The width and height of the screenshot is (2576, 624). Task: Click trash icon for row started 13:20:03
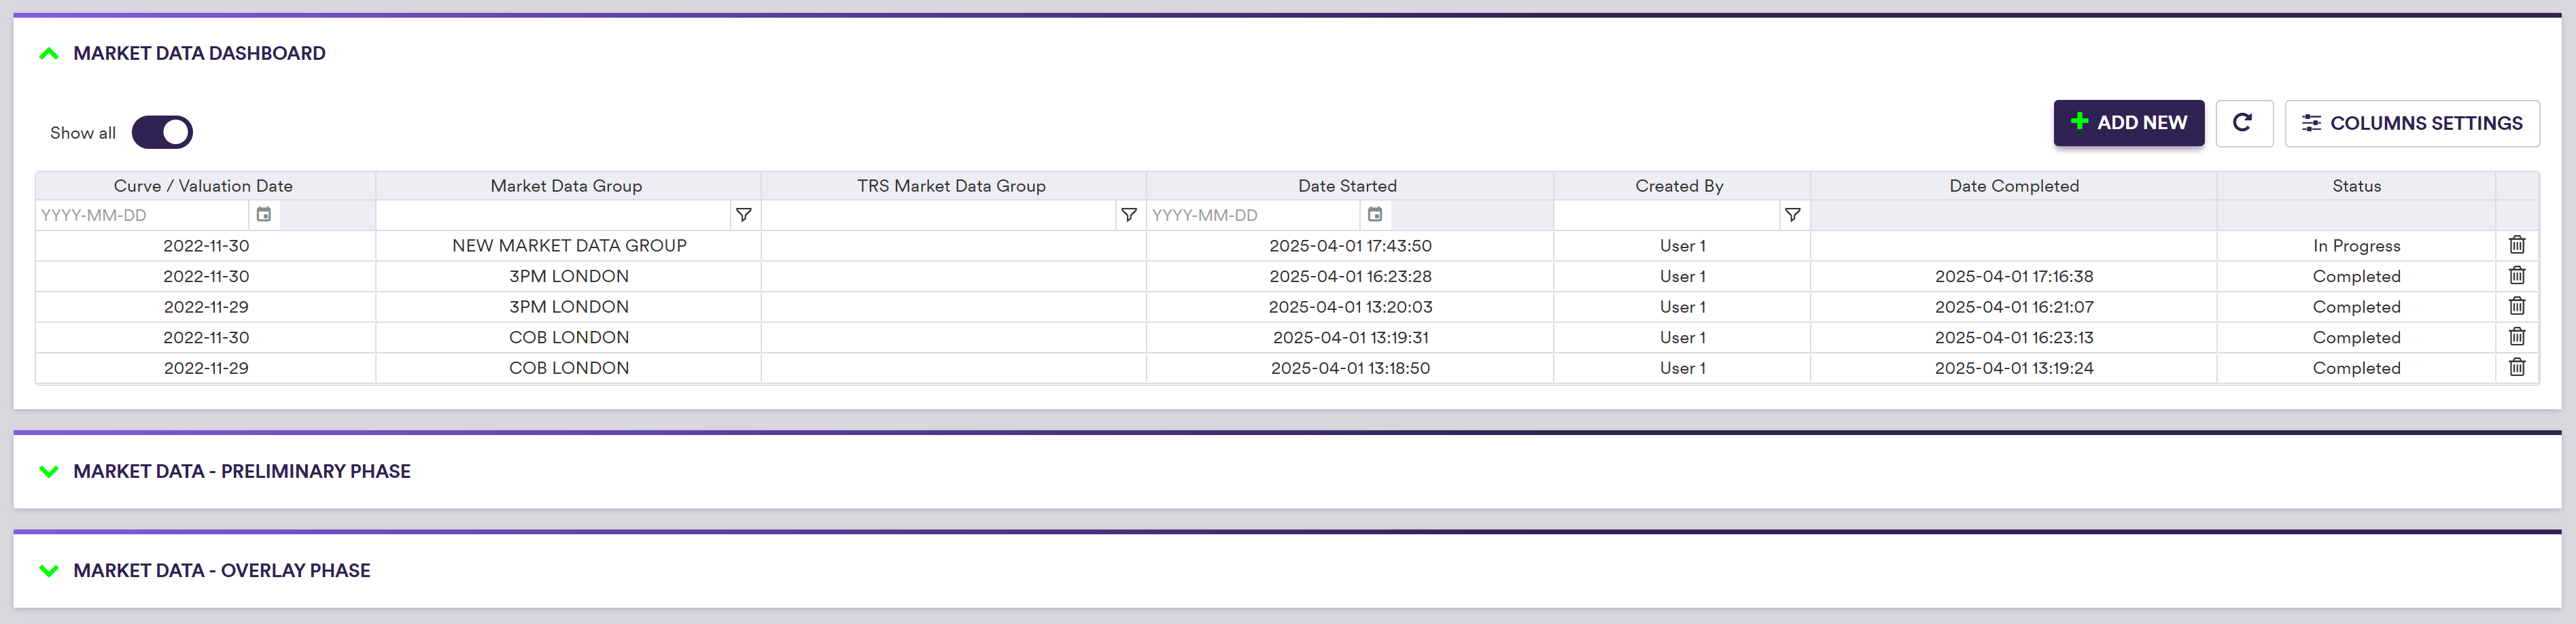click(x=2516, y=306)
